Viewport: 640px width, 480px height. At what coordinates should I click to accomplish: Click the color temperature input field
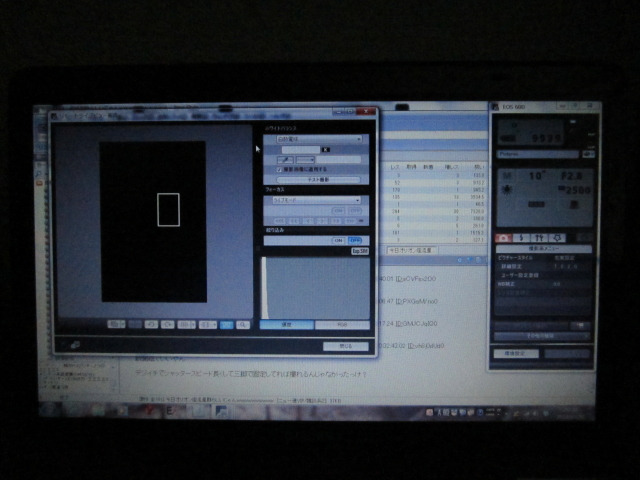(300, 150)
